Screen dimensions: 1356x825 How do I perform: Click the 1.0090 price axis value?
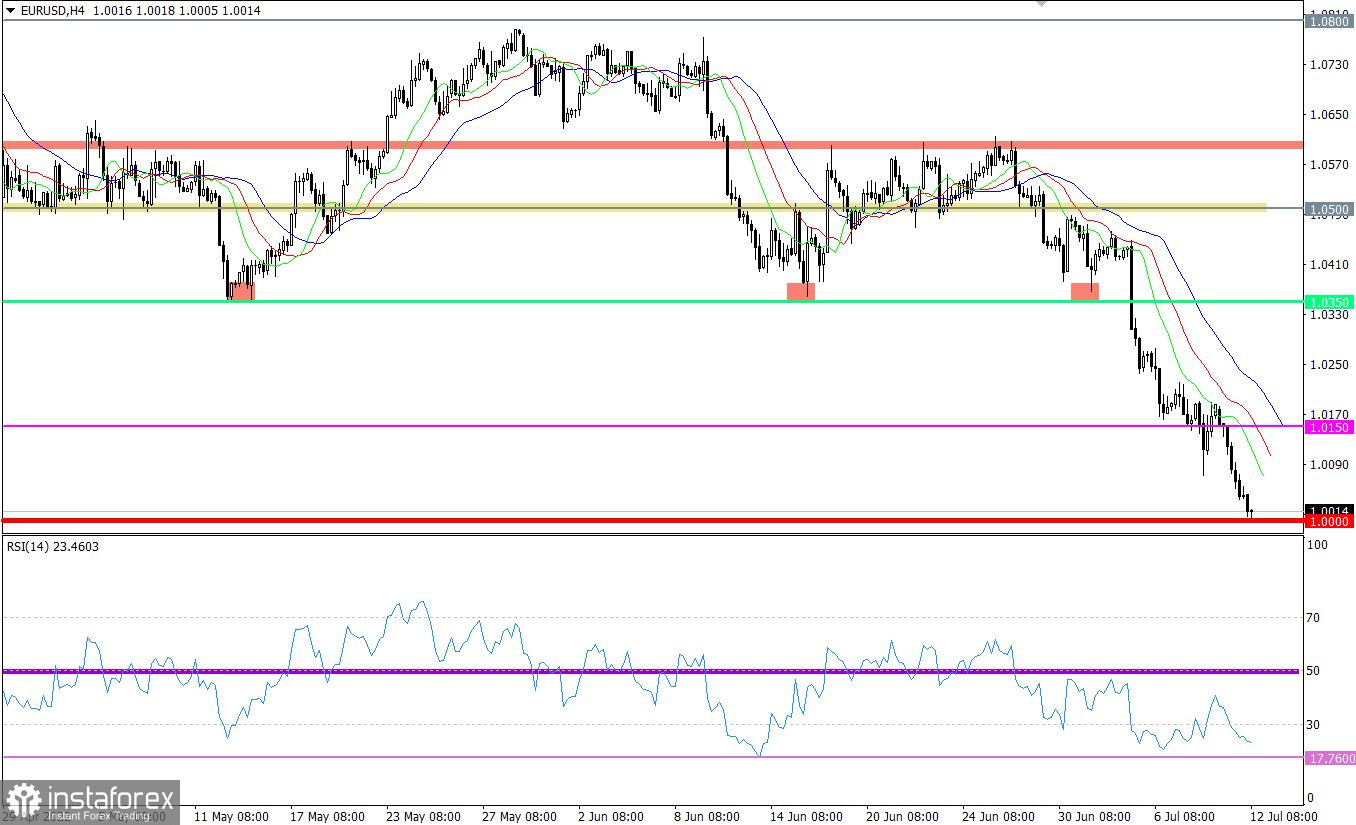[1328, 464]
